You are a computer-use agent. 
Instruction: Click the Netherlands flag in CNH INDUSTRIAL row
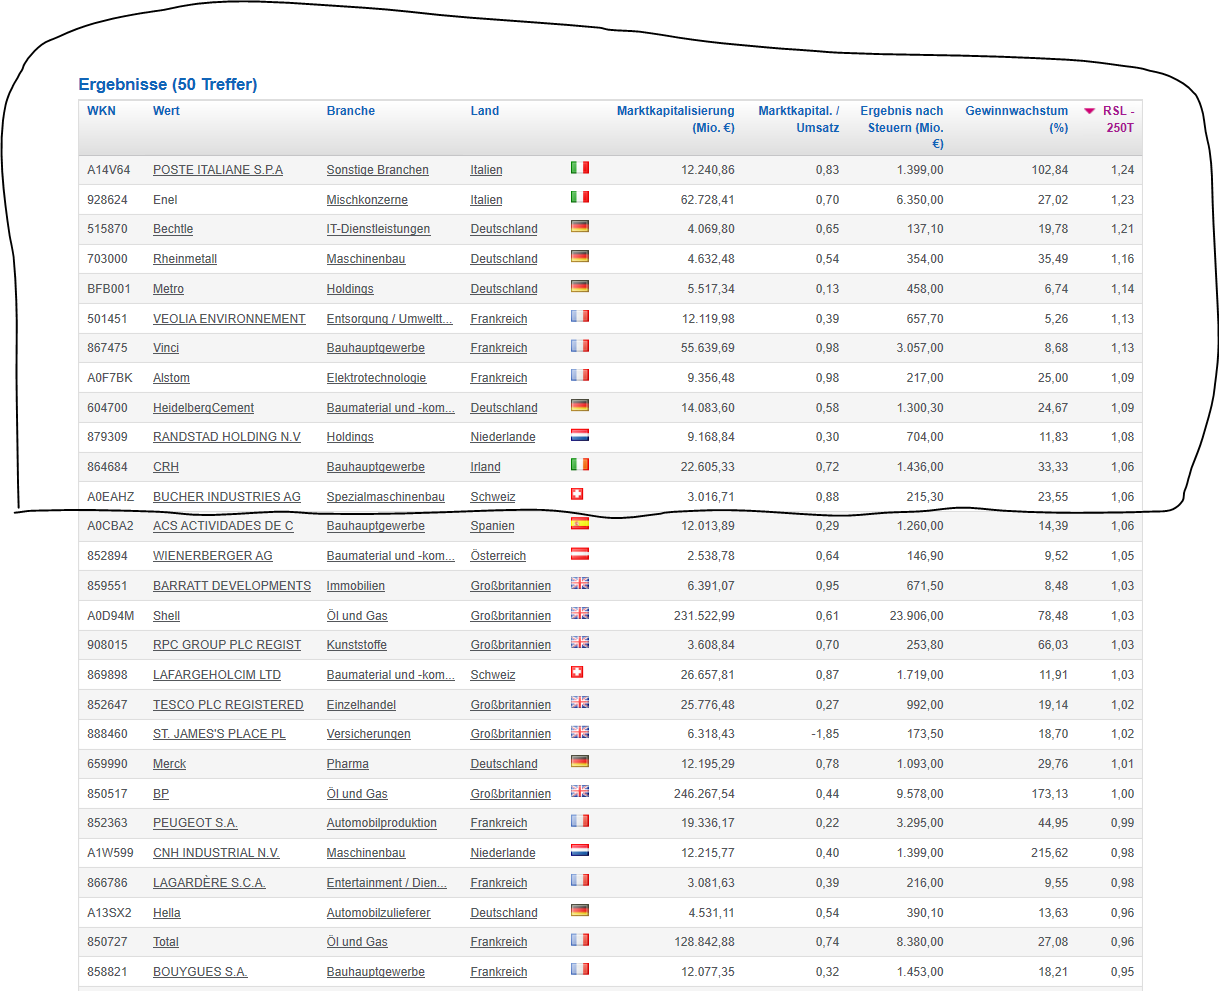tap(580, 851)
